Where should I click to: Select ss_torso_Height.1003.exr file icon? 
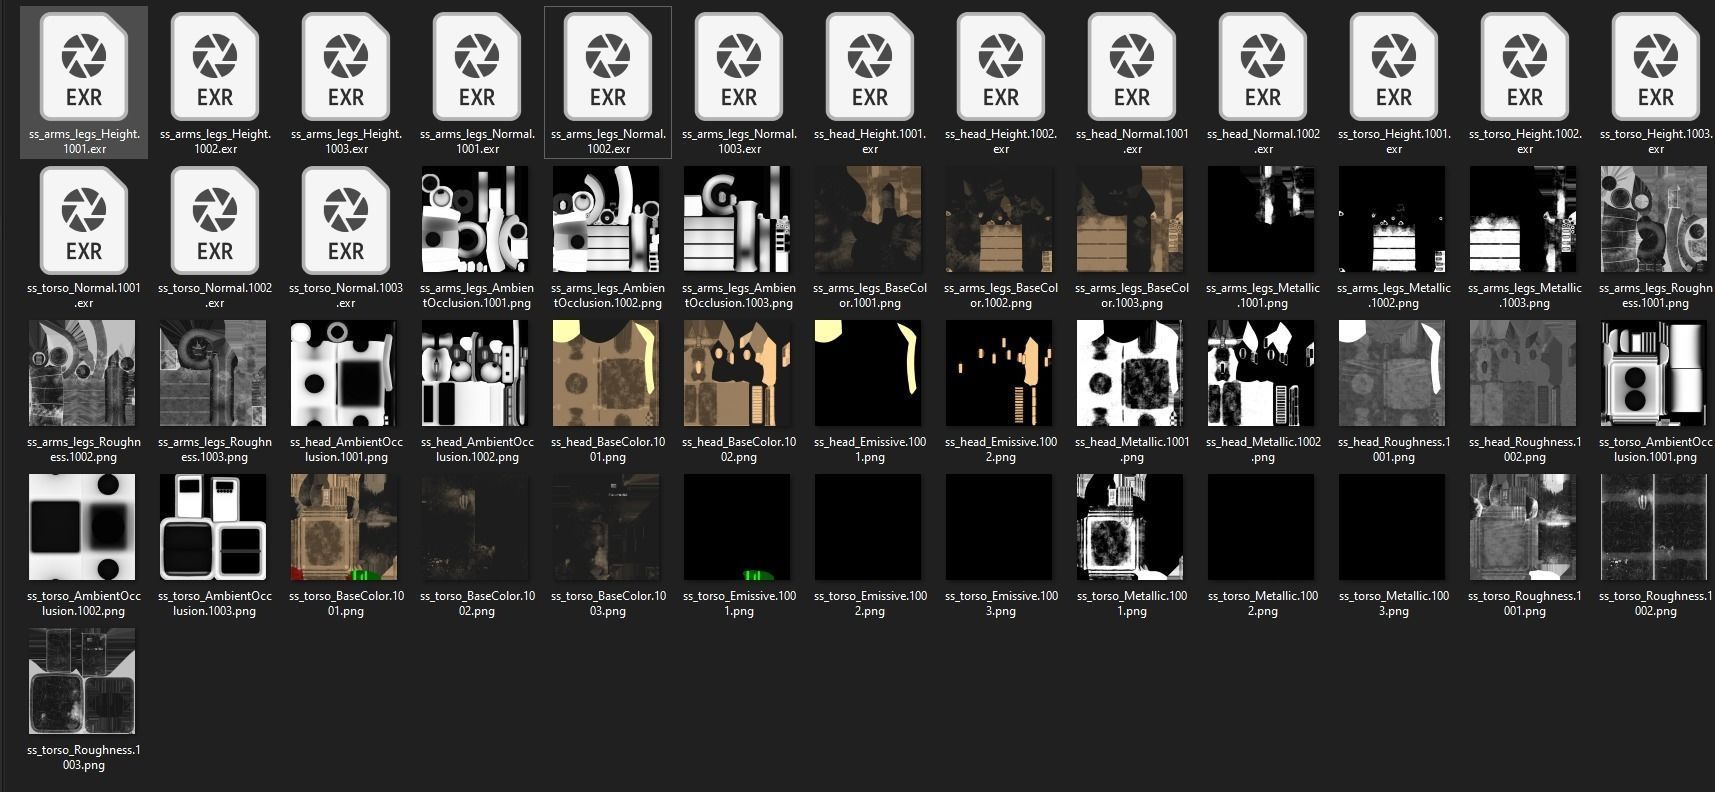[x=1656, y=66]
